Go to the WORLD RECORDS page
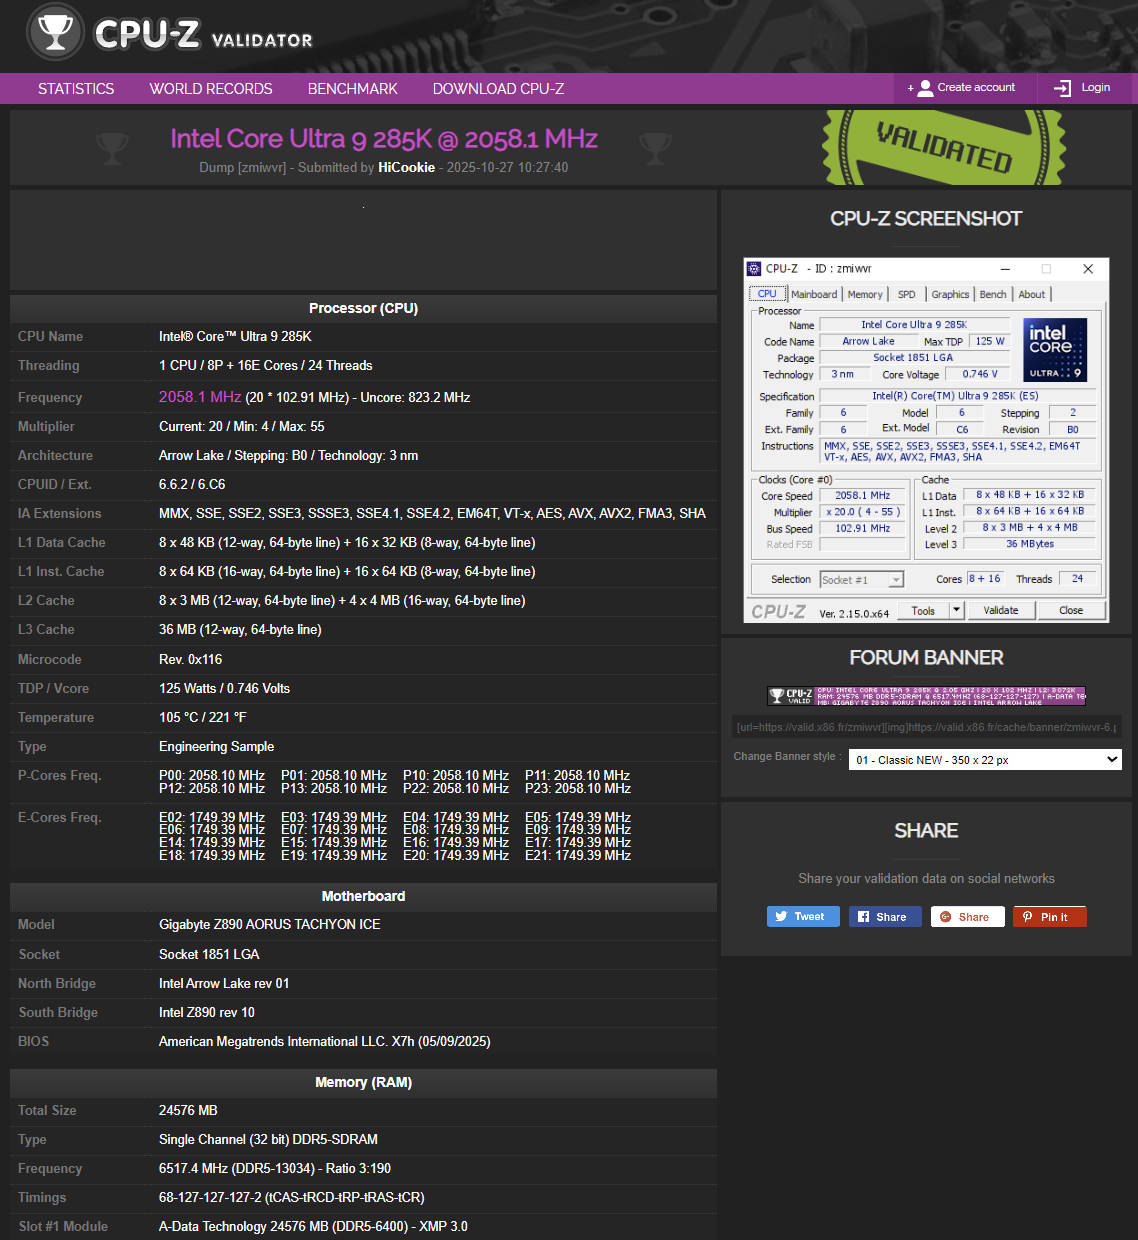Viewport: 1138px width, 1240px height. [x=211, y=89]
